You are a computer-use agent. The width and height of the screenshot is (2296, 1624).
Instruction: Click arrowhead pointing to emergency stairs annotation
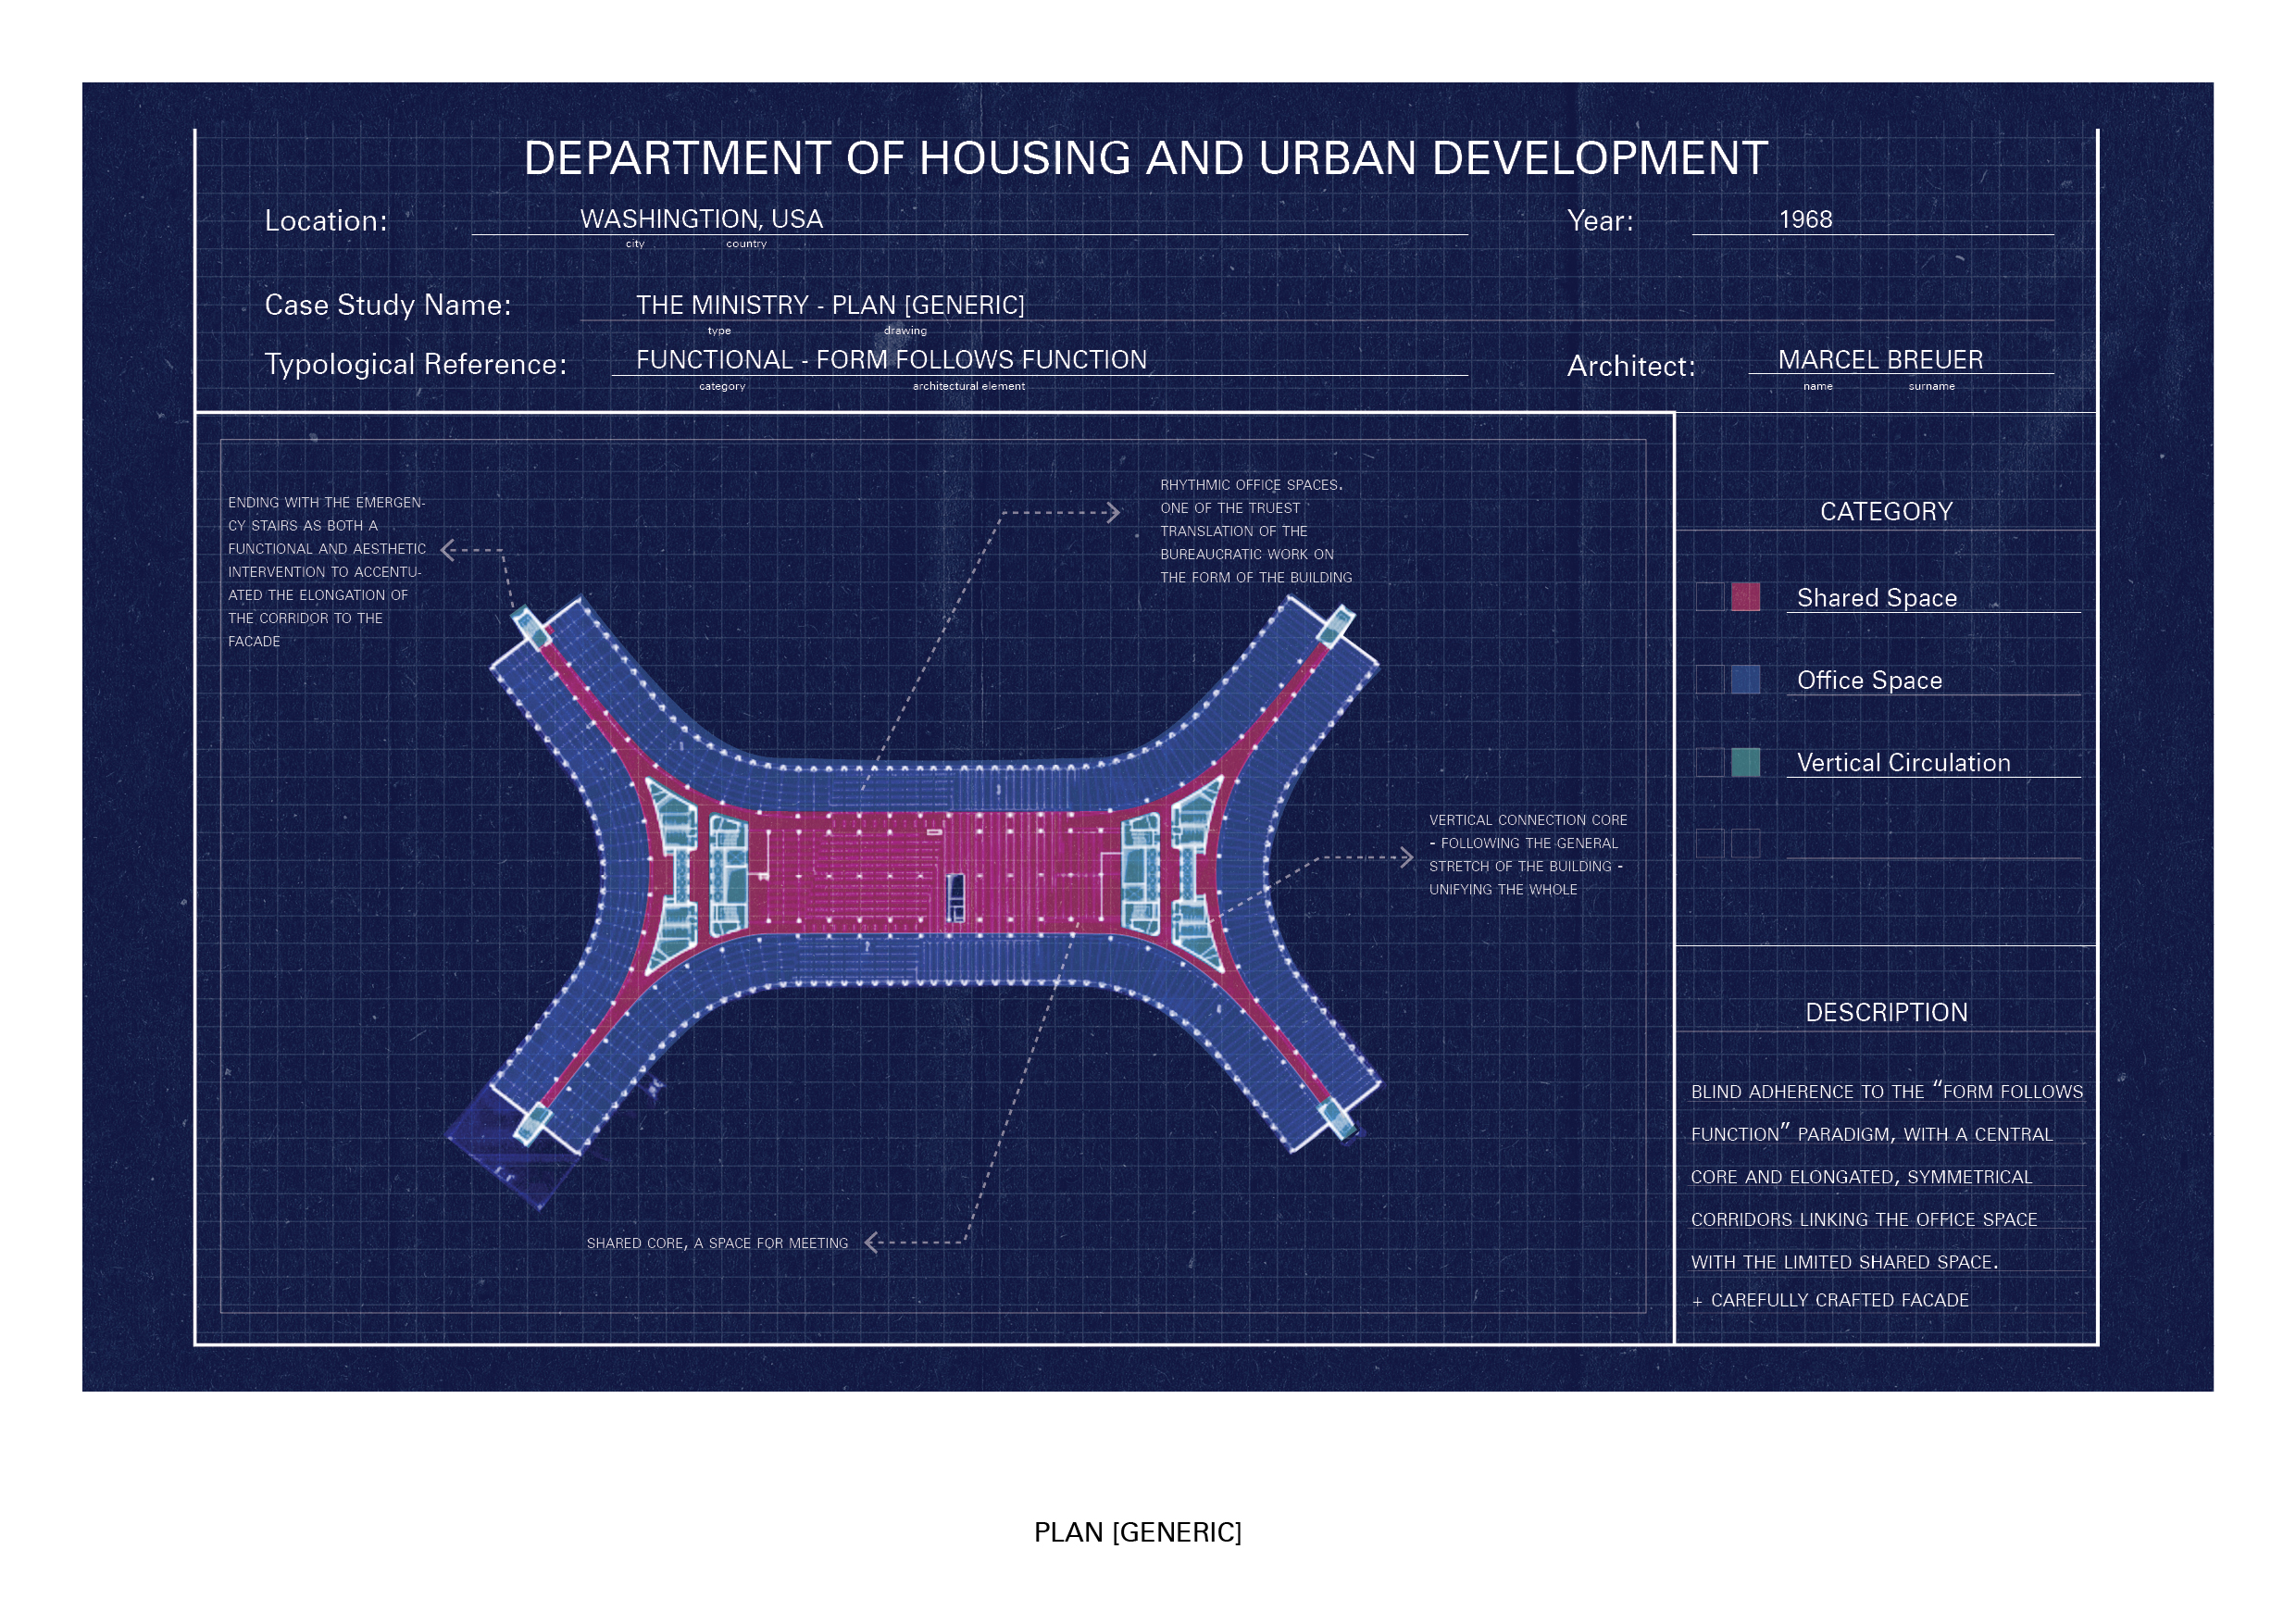coord(447,550)
